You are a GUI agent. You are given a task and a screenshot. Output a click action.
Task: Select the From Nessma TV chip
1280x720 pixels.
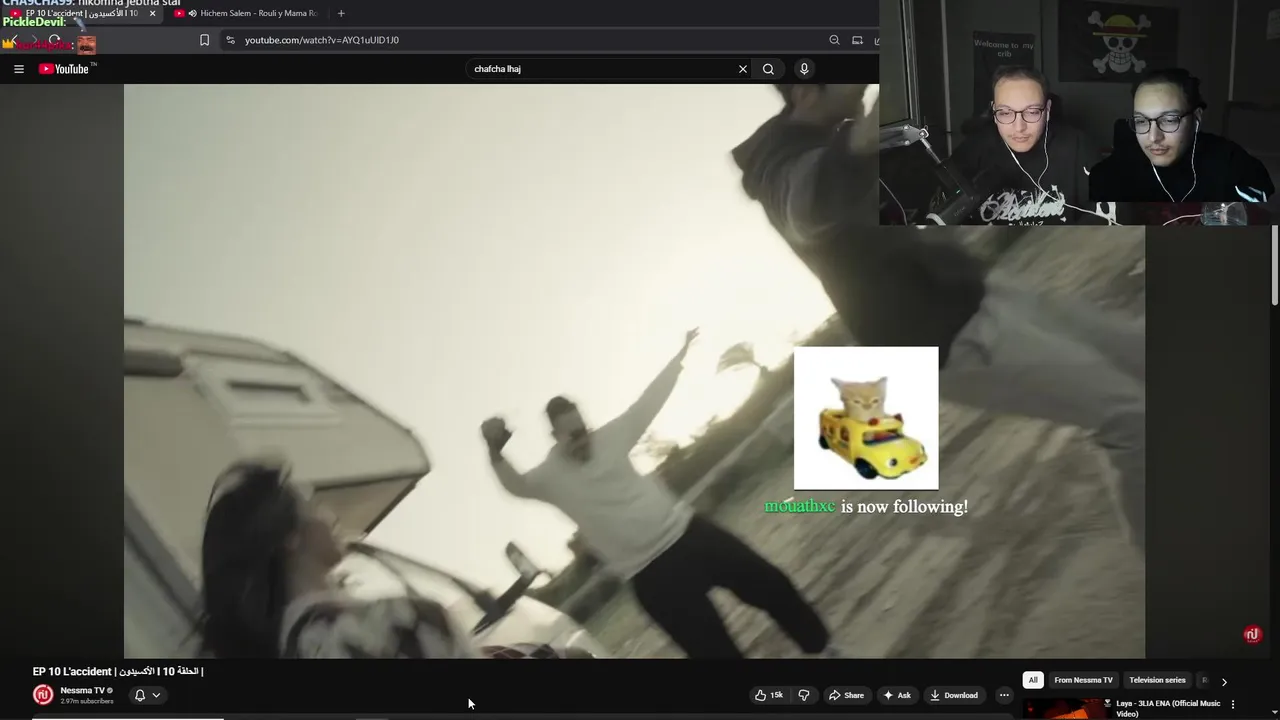click(1083, 680)
